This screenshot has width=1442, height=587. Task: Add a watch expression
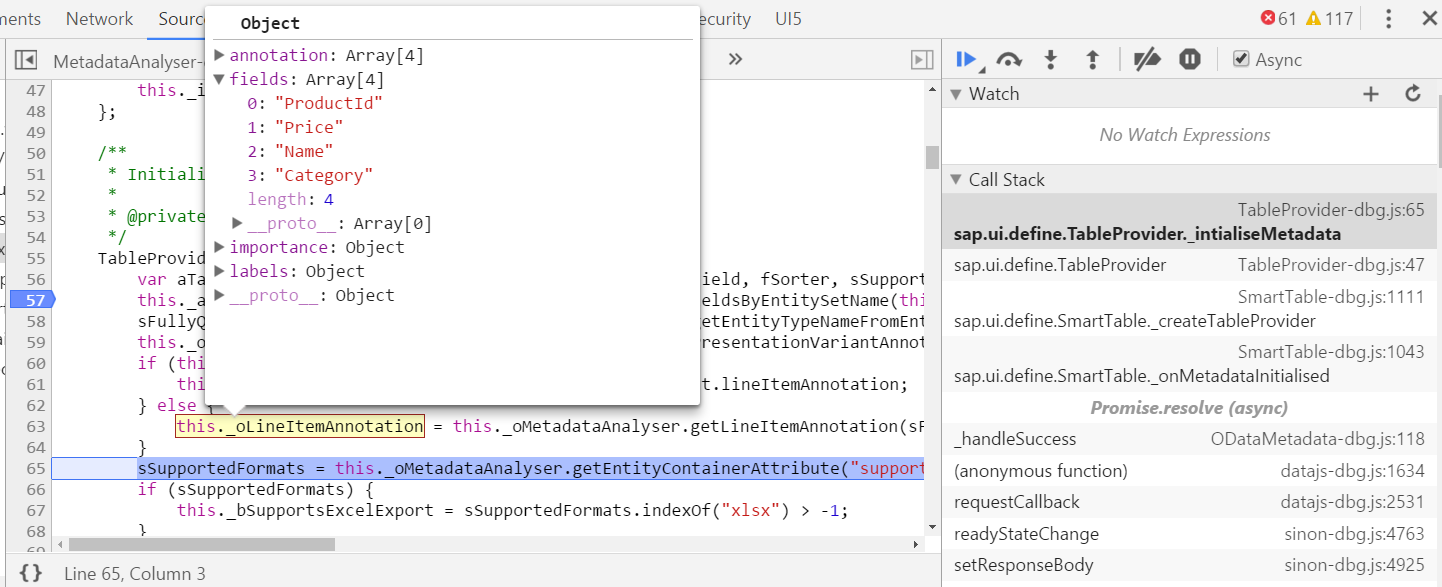pos(1371,94)
